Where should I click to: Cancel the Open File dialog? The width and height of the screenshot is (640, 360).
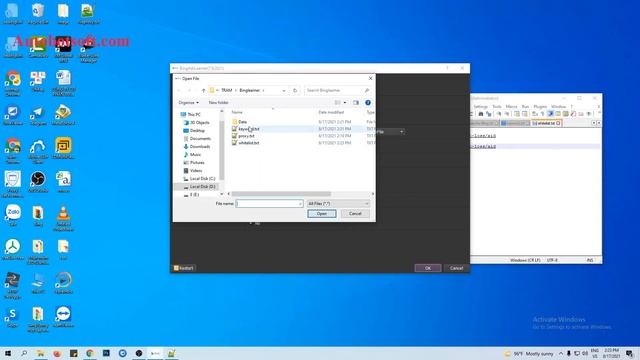355,213
